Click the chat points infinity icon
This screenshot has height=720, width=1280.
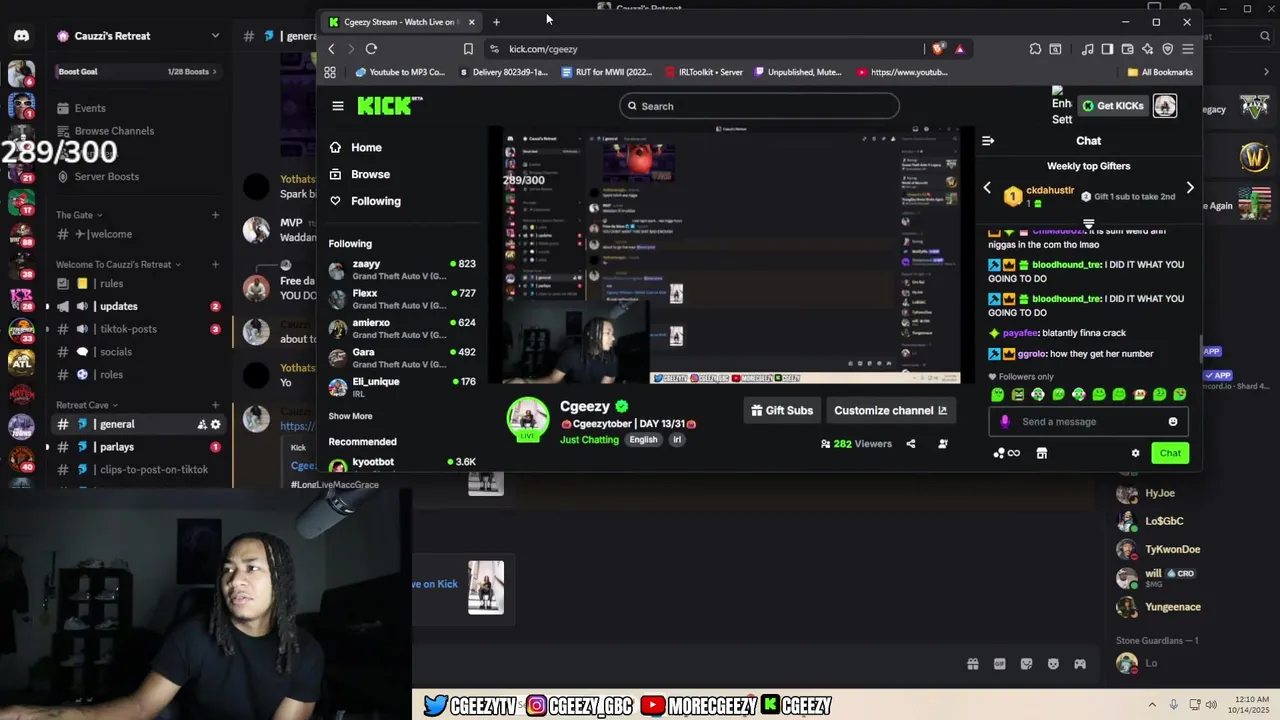(x=1006, y=453)
